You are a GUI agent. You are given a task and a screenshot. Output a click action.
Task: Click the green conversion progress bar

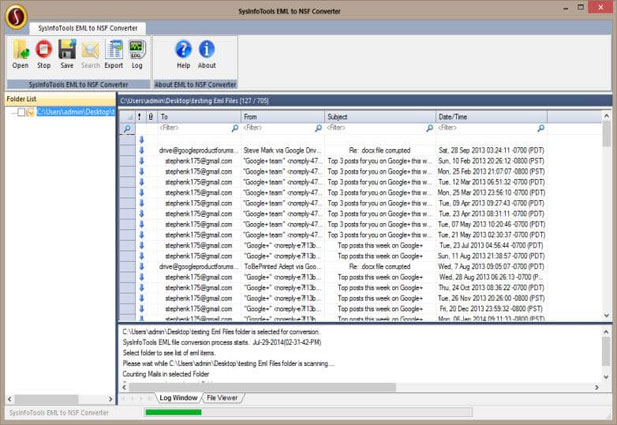click(x=174, y=412)
